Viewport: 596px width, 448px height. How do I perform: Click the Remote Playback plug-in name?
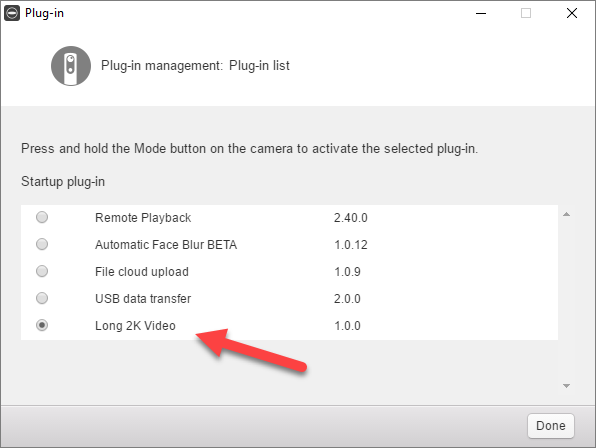[143, 218]
